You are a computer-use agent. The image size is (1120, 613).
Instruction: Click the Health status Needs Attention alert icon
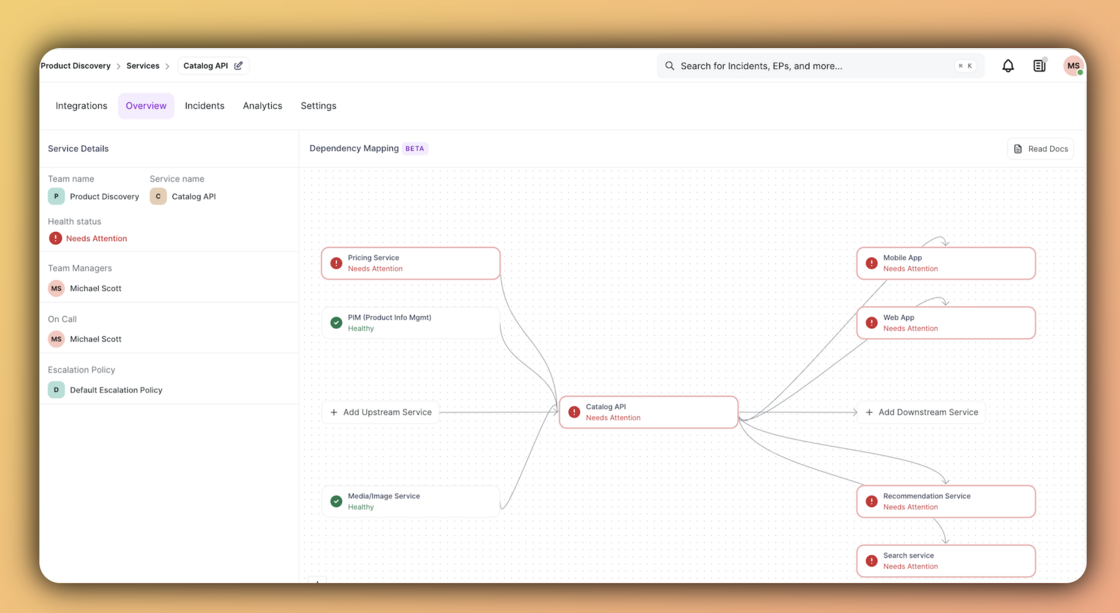point(55,239)
